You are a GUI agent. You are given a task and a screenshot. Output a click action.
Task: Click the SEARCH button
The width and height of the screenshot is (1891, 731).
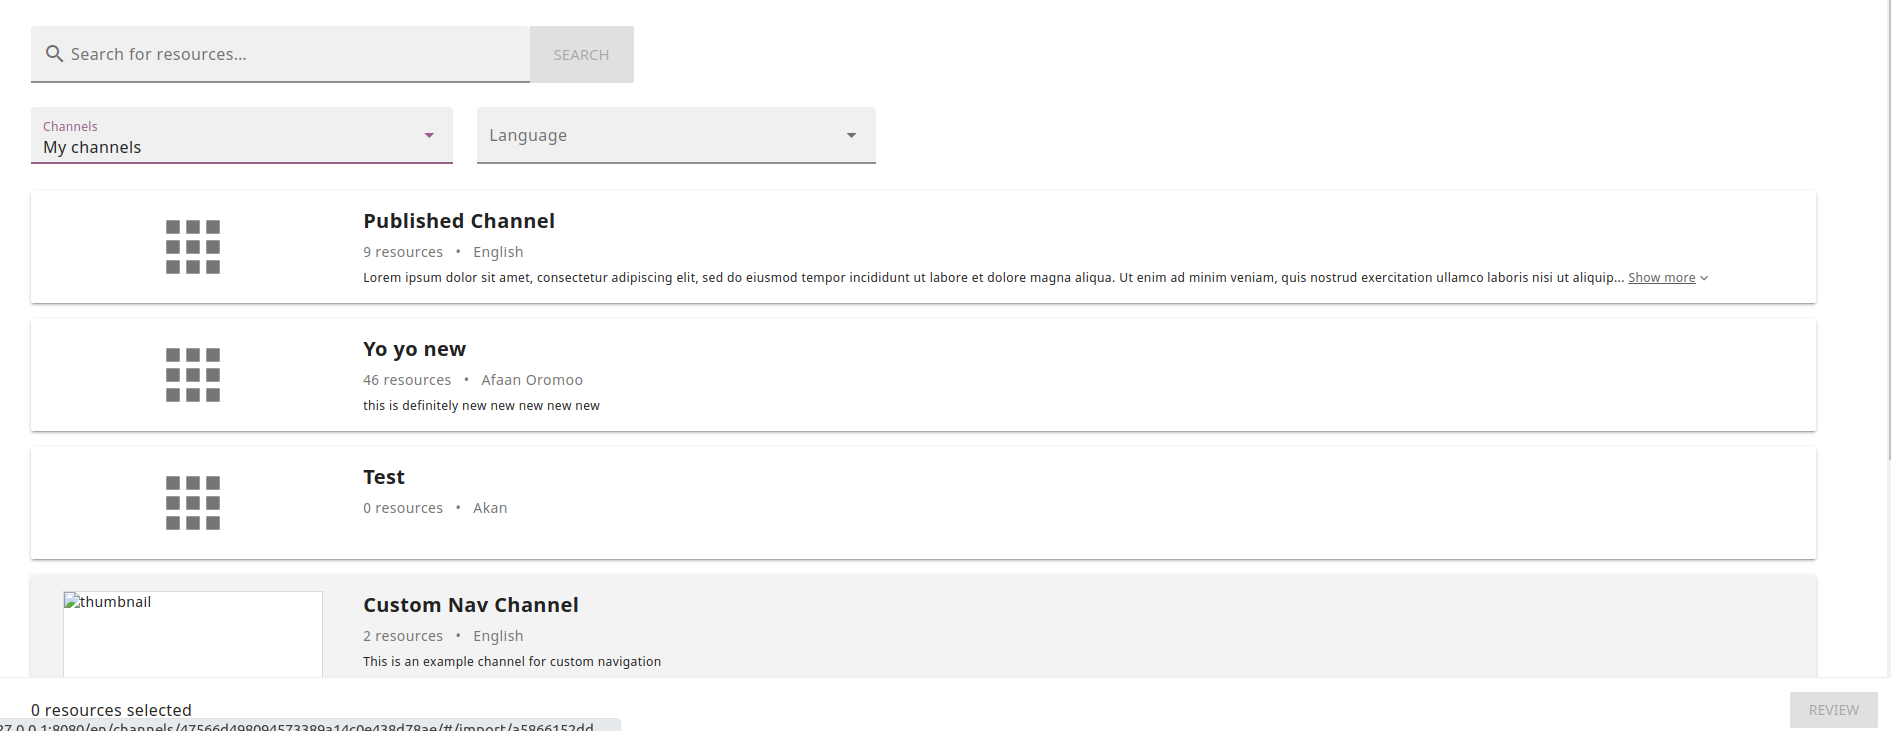pyautogui.click(x=581, y=54)
